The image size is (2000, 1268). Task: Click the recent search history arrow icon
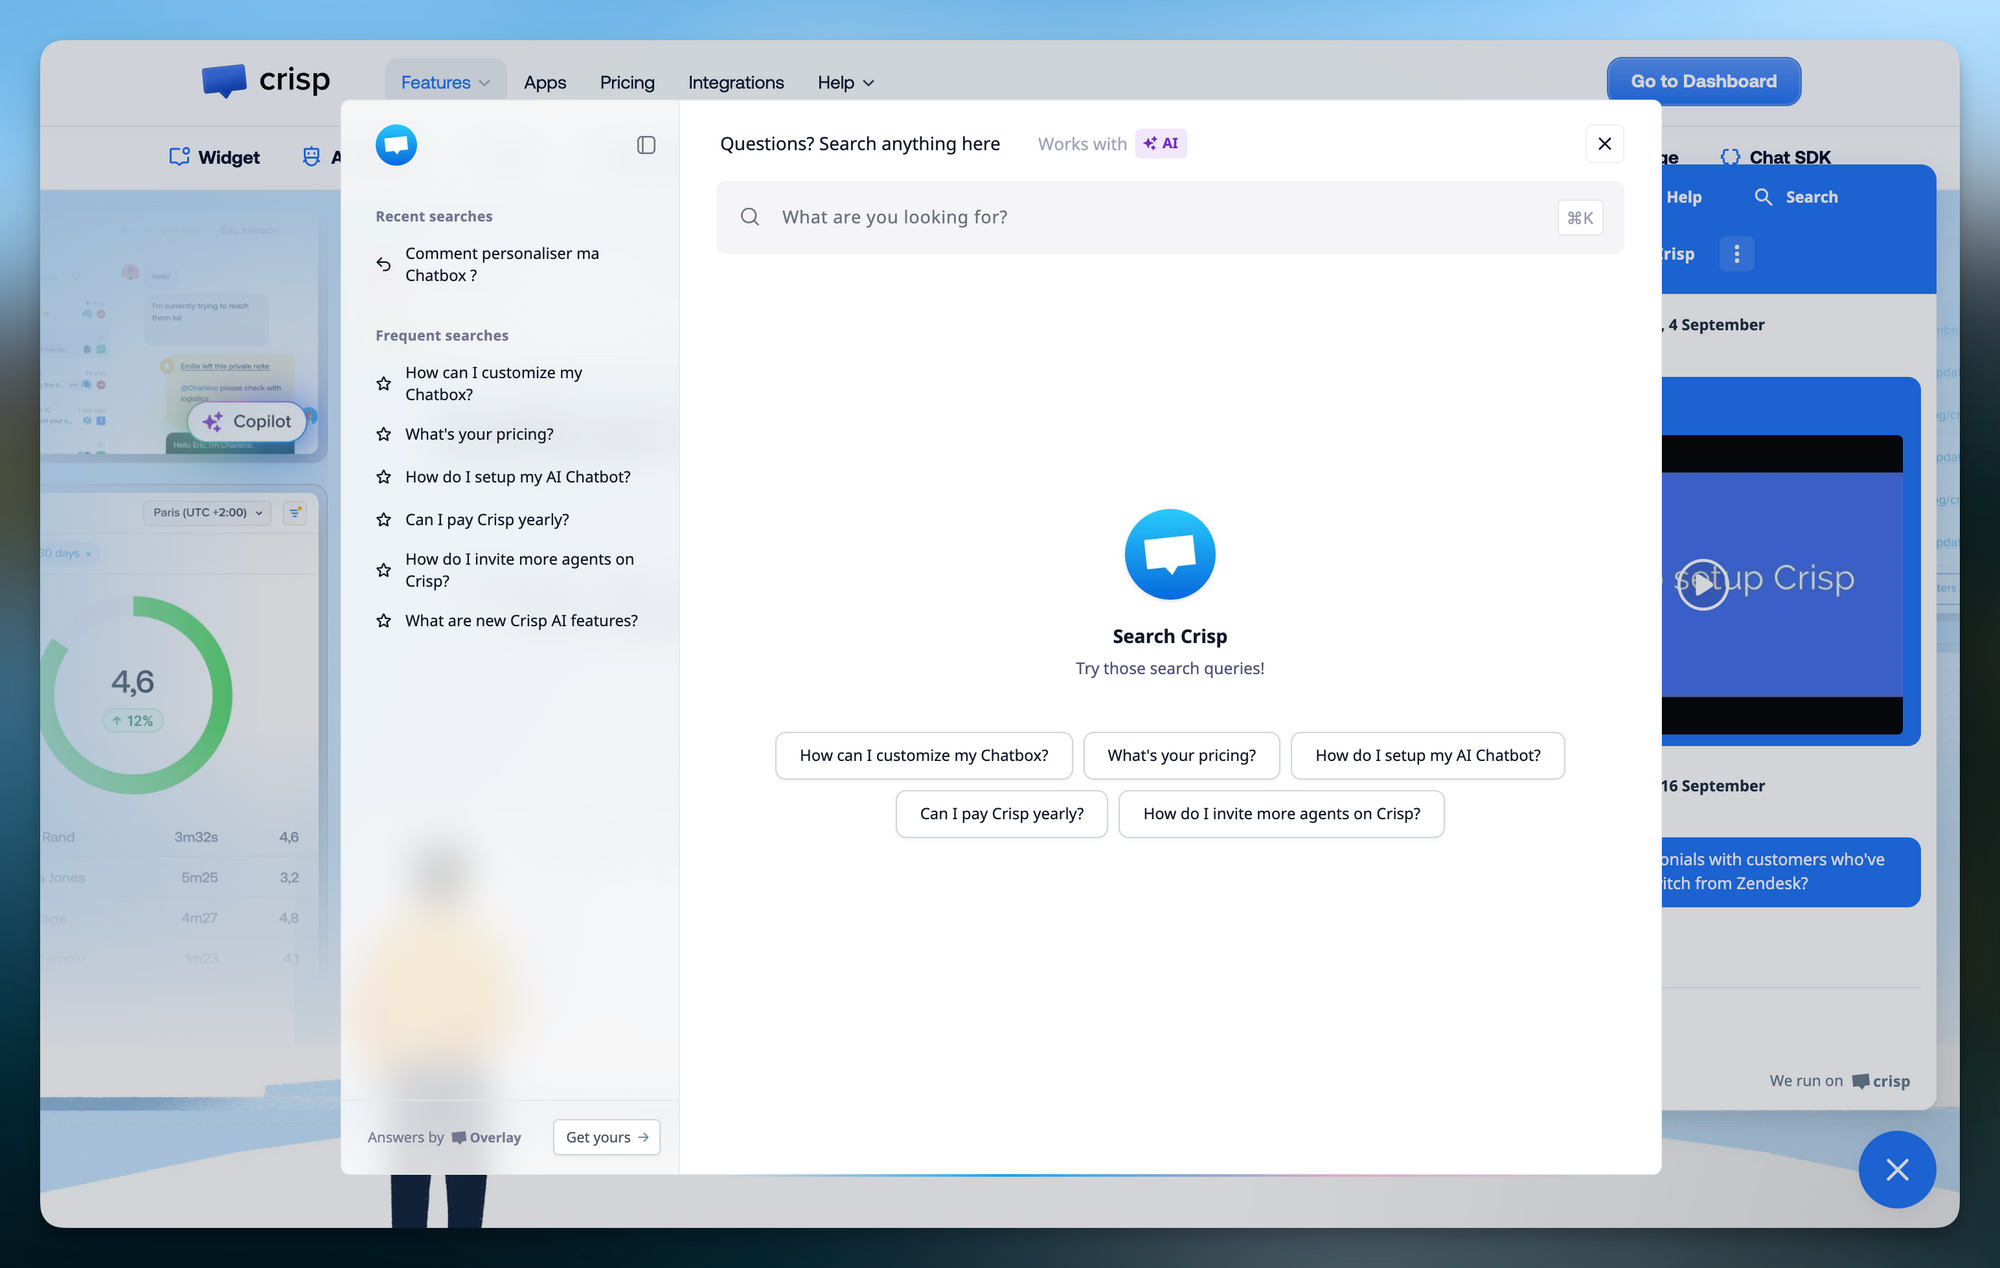coord(383,265)
